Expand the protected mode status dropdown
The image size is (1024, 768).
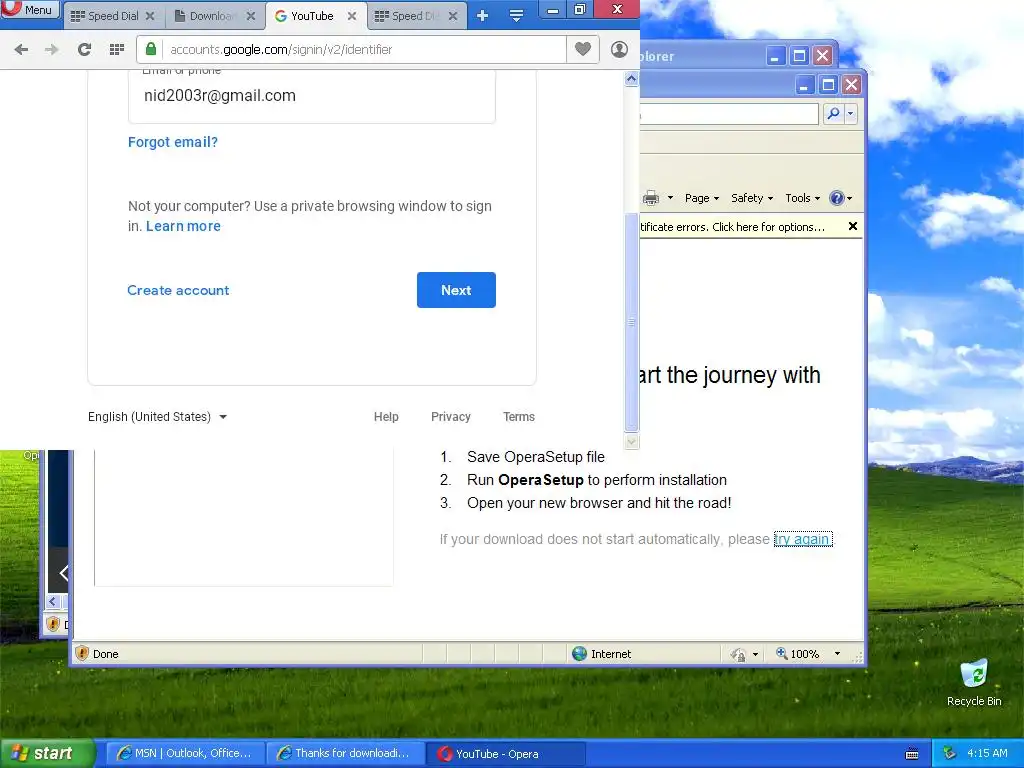(x=756, y=654)
